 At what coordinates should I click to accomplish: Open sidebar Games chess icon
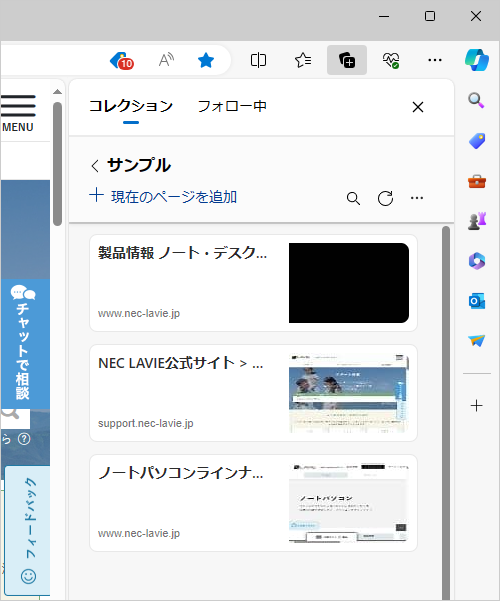pyautogui.click(x=477, y=221)
